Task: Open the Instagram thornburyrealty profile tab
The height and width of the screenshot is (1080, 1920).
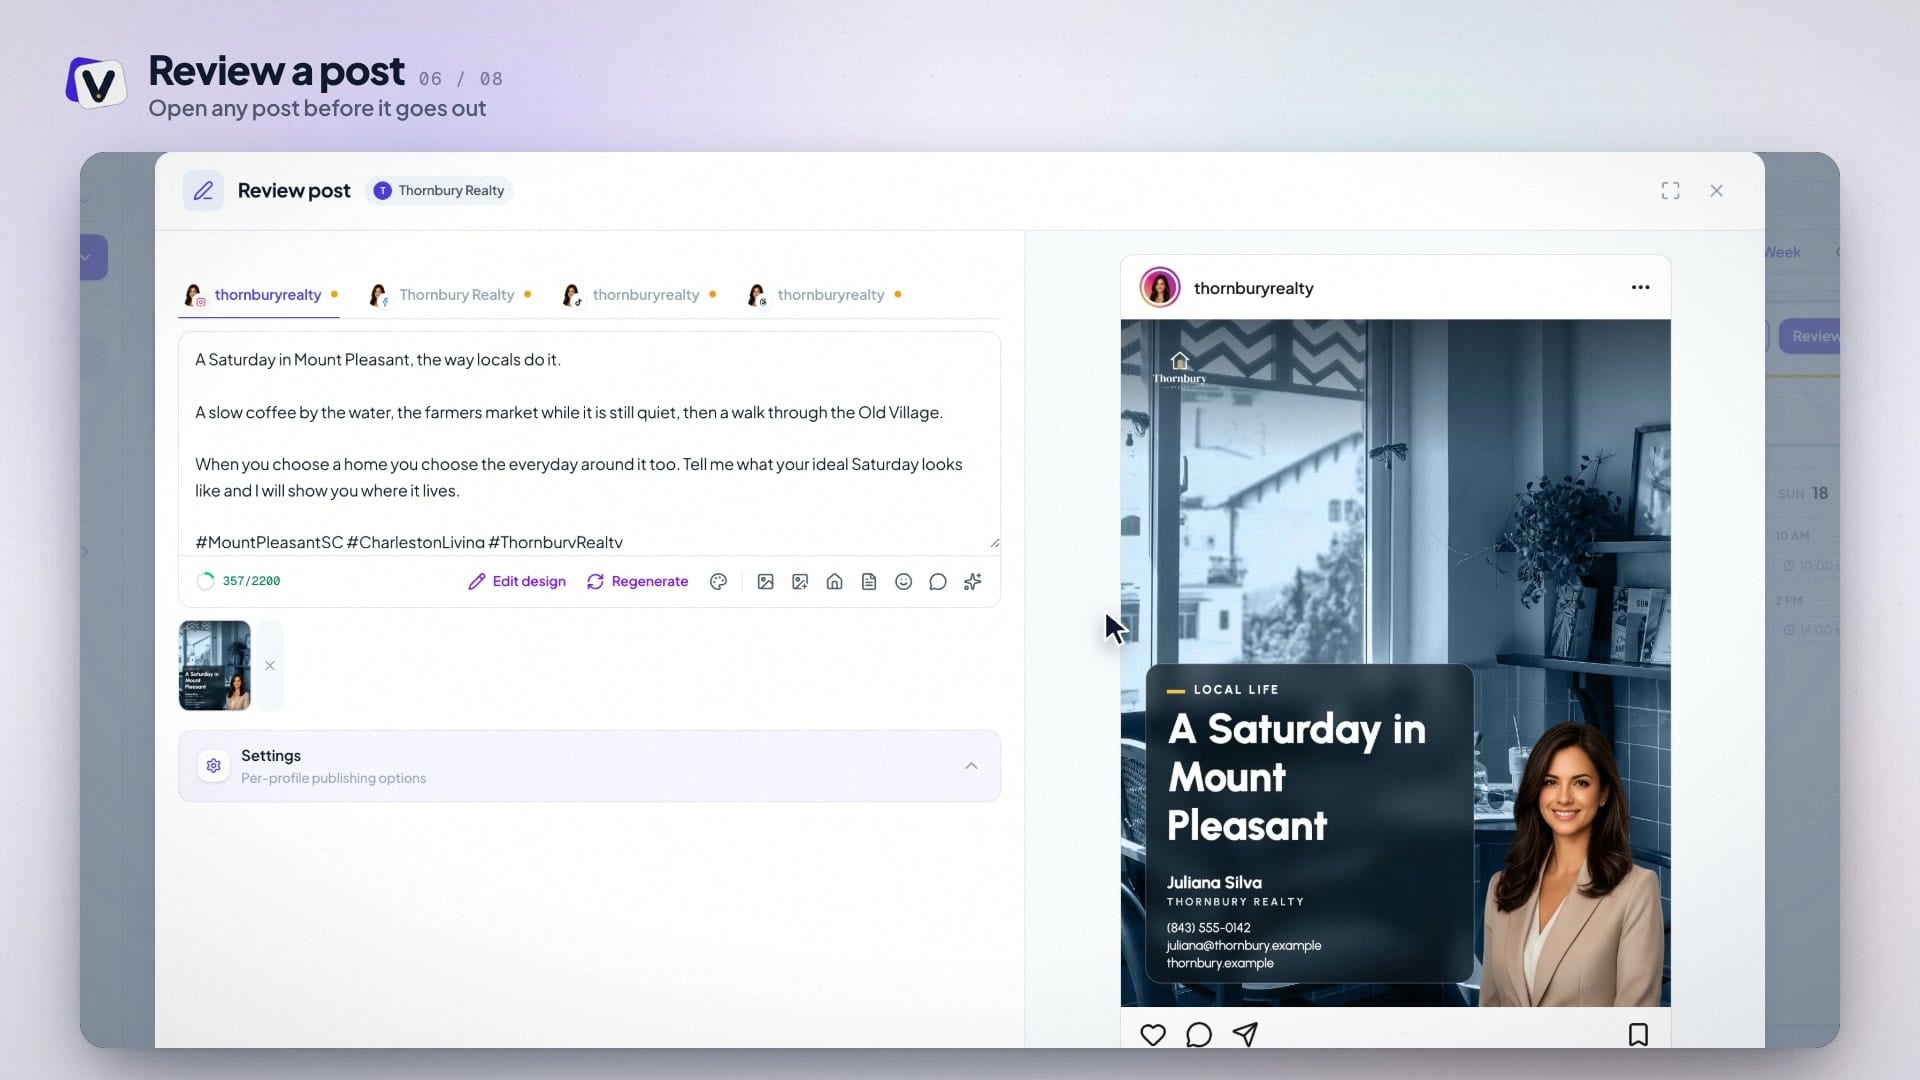Action: coord(260,295)
